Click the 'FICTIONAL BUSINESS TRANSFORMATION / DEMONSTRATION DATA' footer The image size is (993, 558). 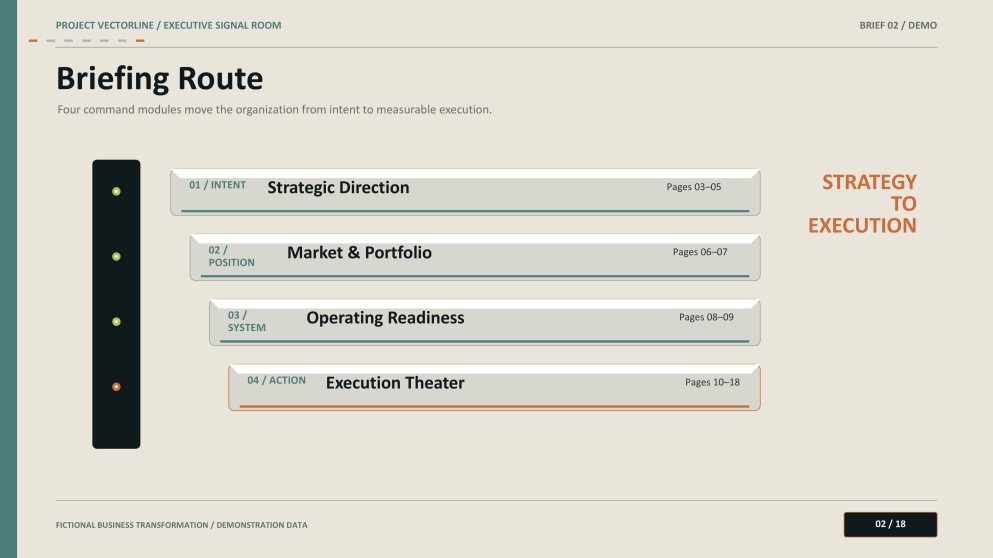182,525
